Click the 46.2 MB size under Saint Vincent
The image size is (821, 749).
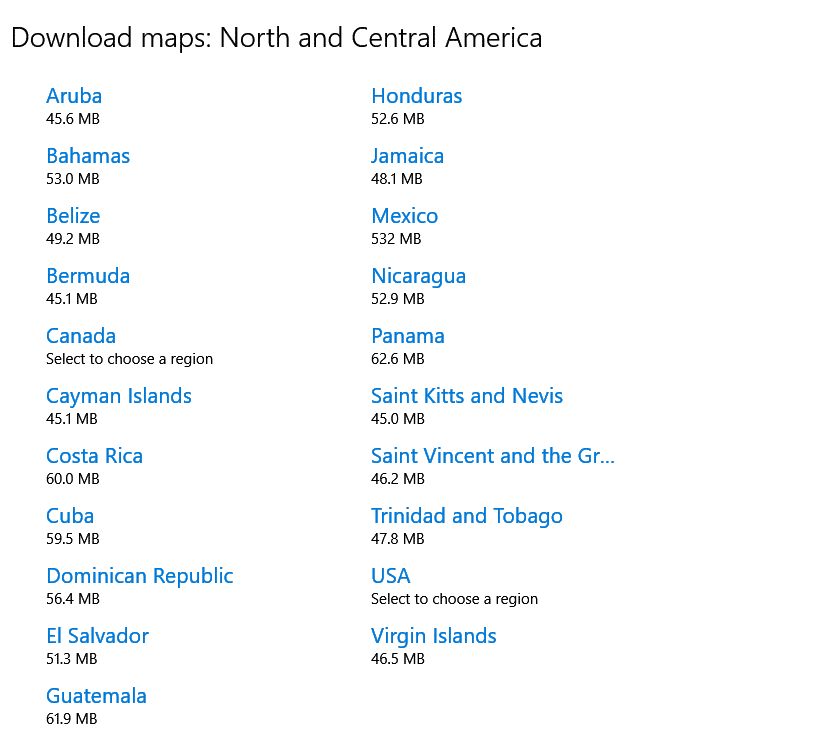point(398,479)
